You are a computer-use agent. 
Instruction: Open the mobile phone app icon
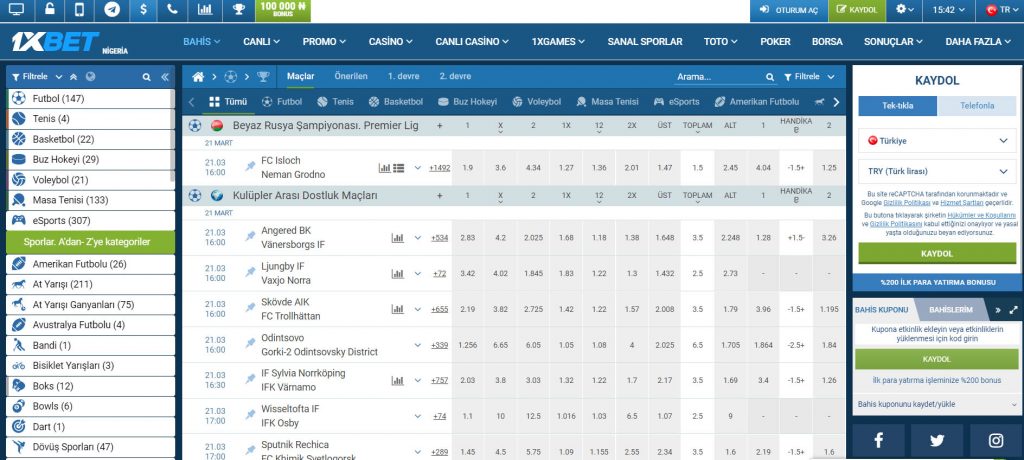(80, 10)
